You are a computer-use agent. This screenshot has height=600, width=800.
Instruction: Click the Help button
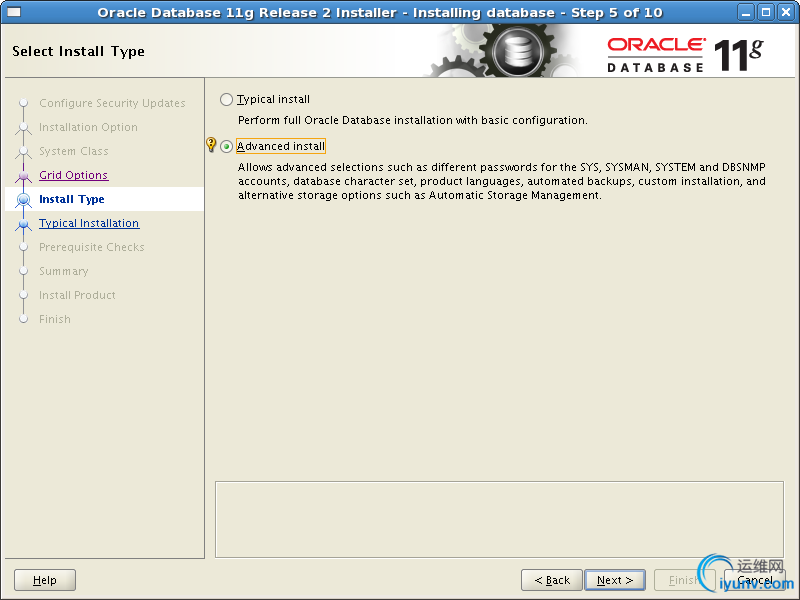click(x=45, y=580)
